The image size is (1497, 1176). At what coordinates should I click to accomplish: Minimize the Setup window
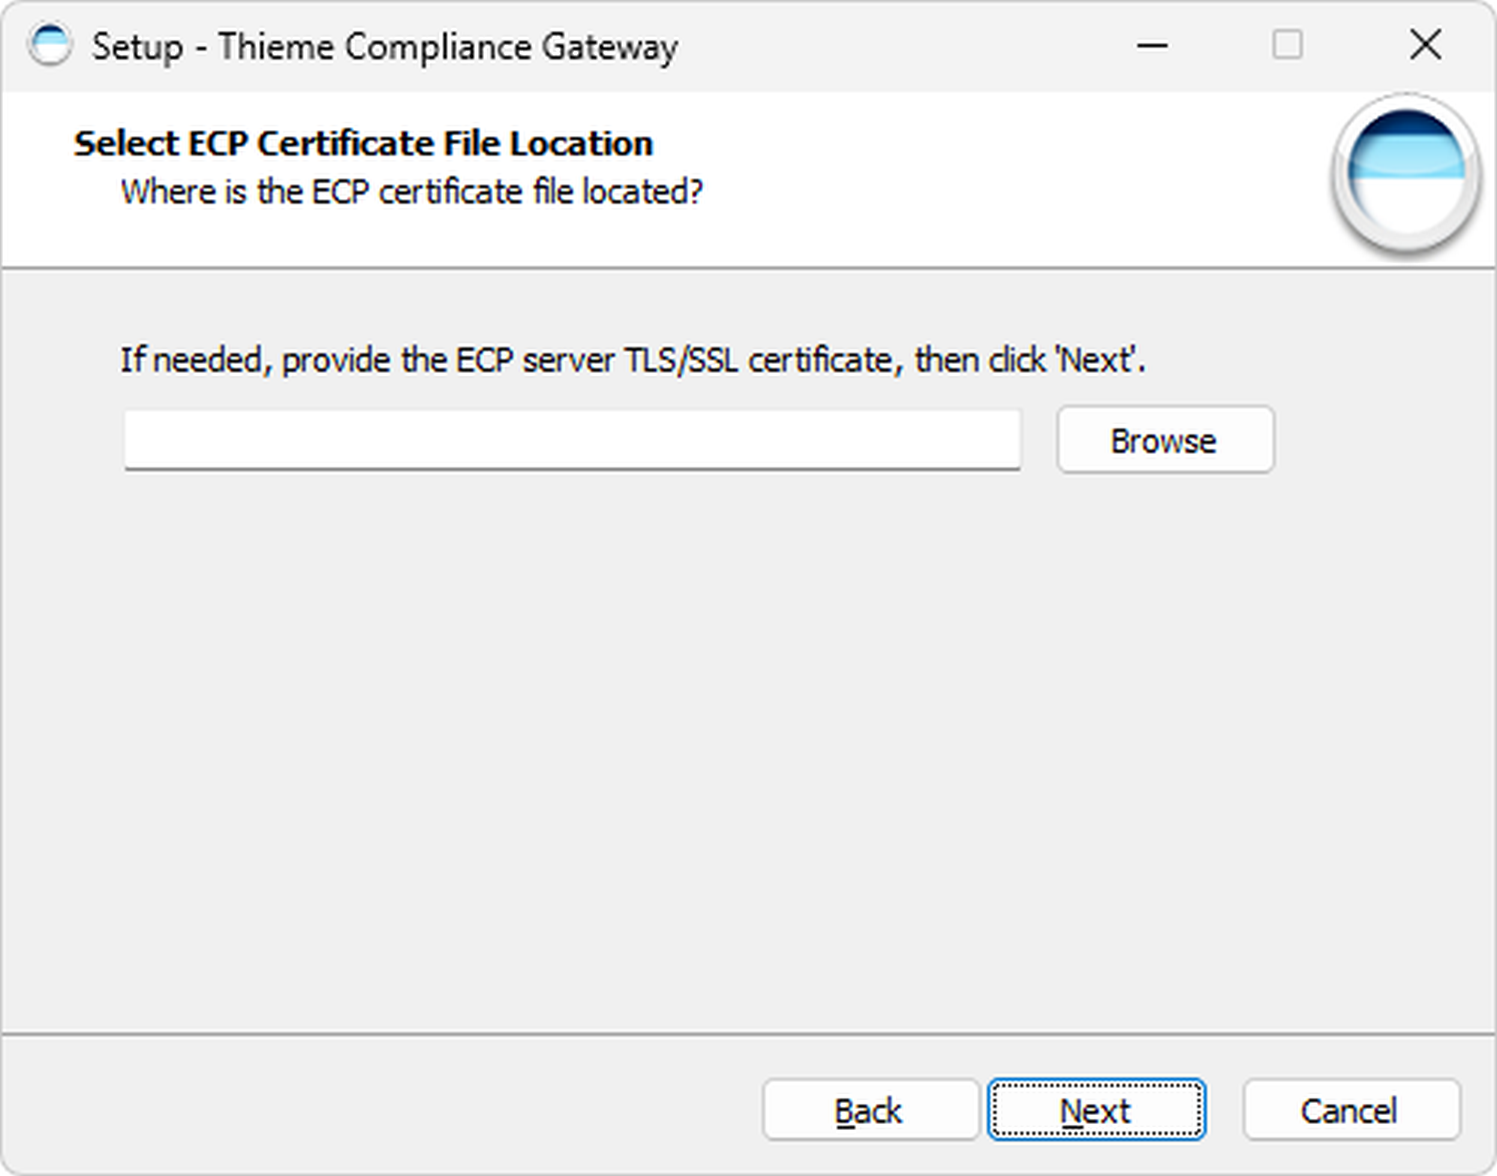[x=1152, y=46]
